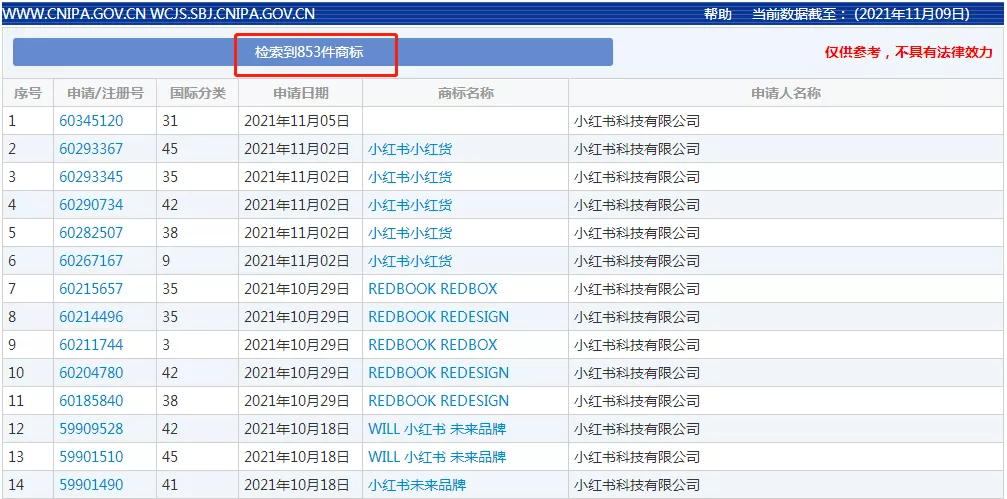Viewport: 1007px width, 499px height.
Task: View application number 60204780
Action: (91, 373)
